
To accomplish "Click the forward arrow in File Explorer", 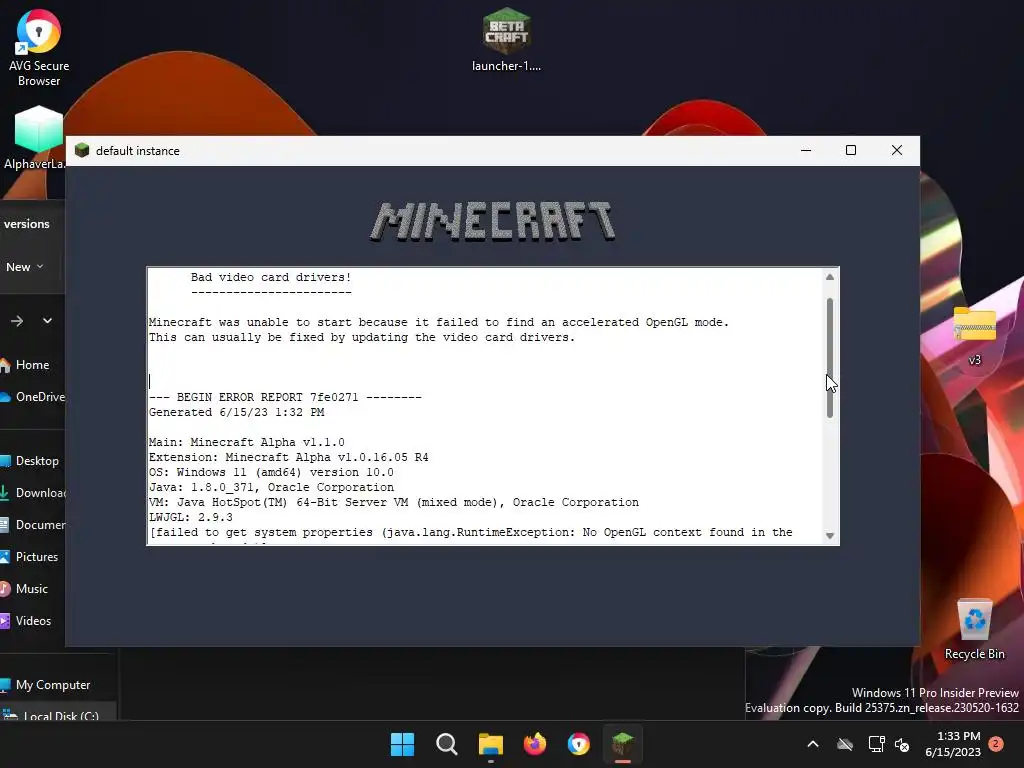I will click(17, 321).
